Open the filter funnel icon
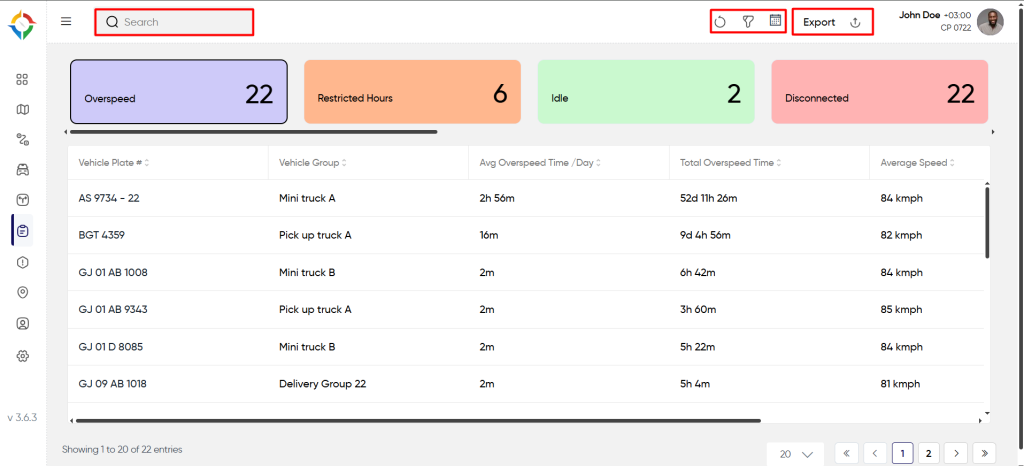Viewport: 1024px width, 466px height. click(748, 22)
